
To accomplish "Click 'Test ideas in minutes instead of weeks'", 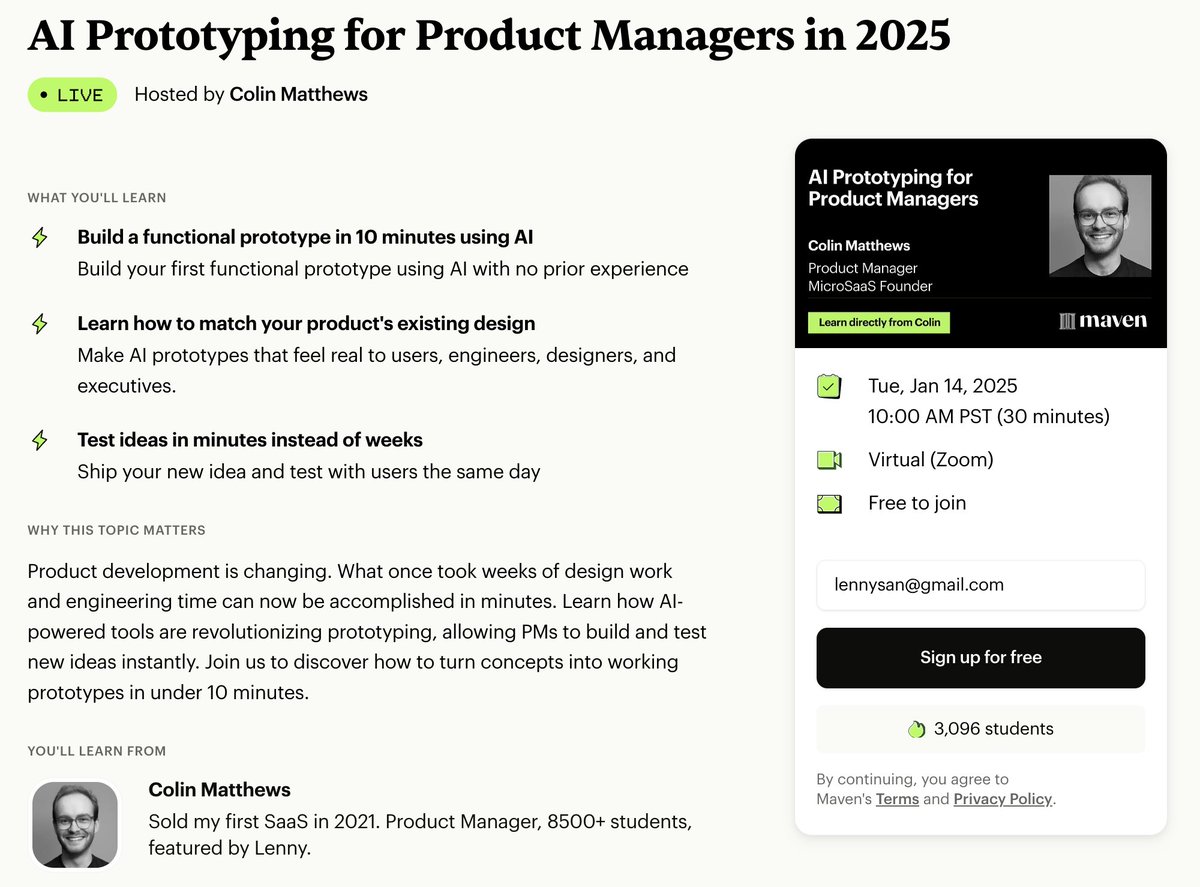I will click(250, 439).
